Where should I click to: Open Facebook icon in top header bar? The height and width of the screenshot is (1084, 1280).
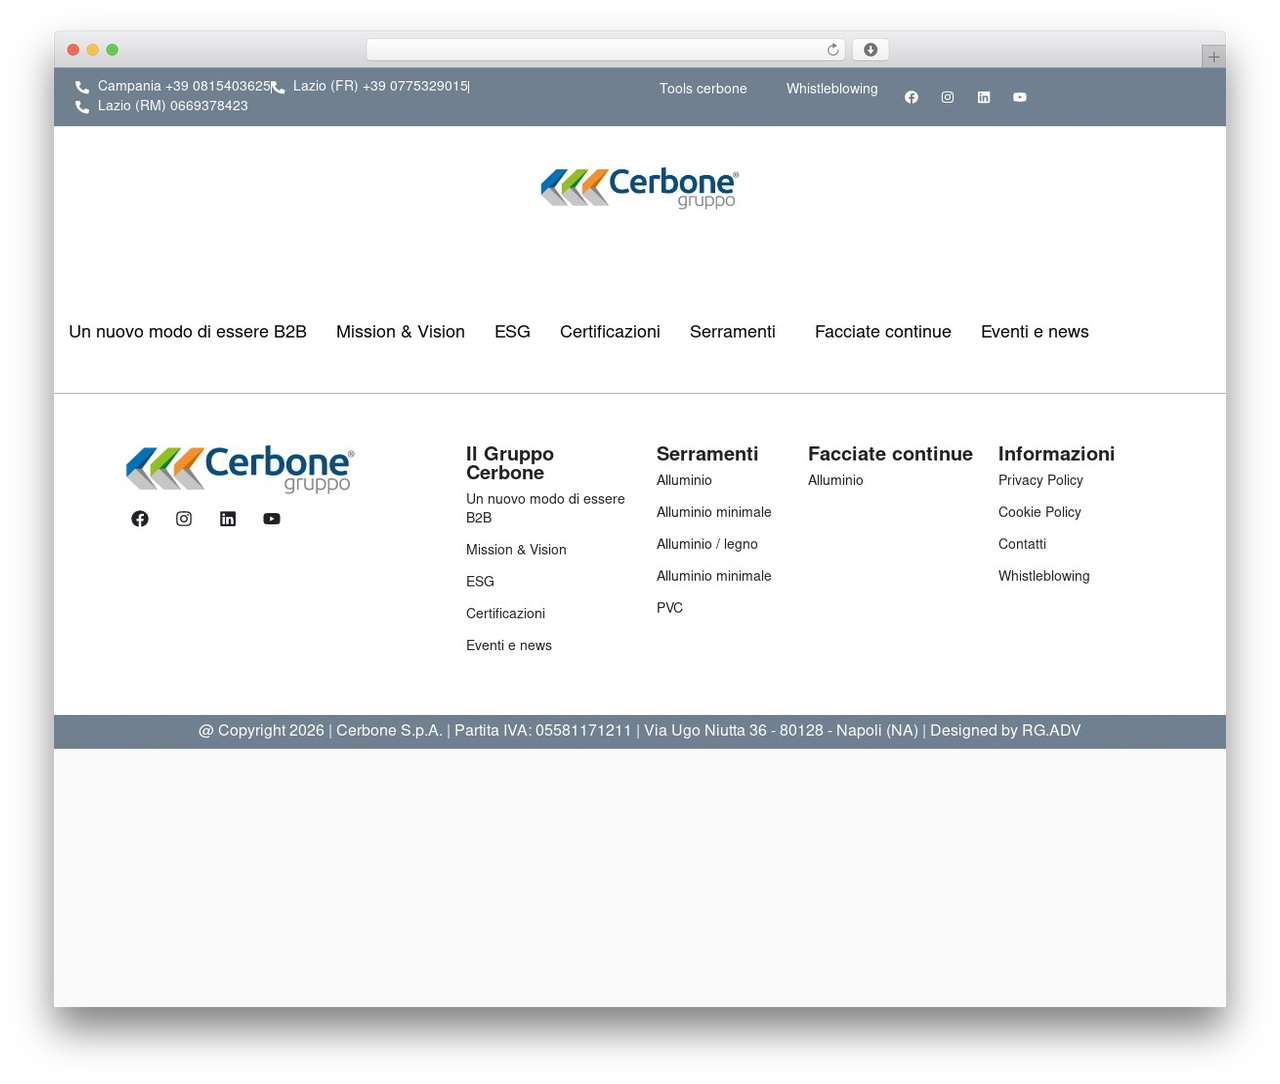[x=911, y=97]
